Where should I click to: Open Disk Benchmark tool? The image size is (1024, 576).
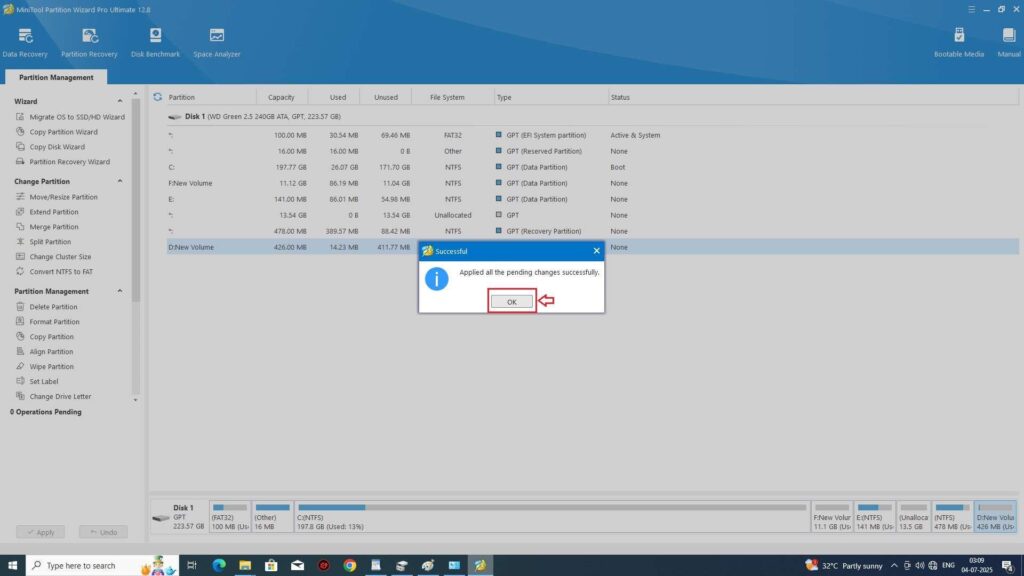[155, 41]
